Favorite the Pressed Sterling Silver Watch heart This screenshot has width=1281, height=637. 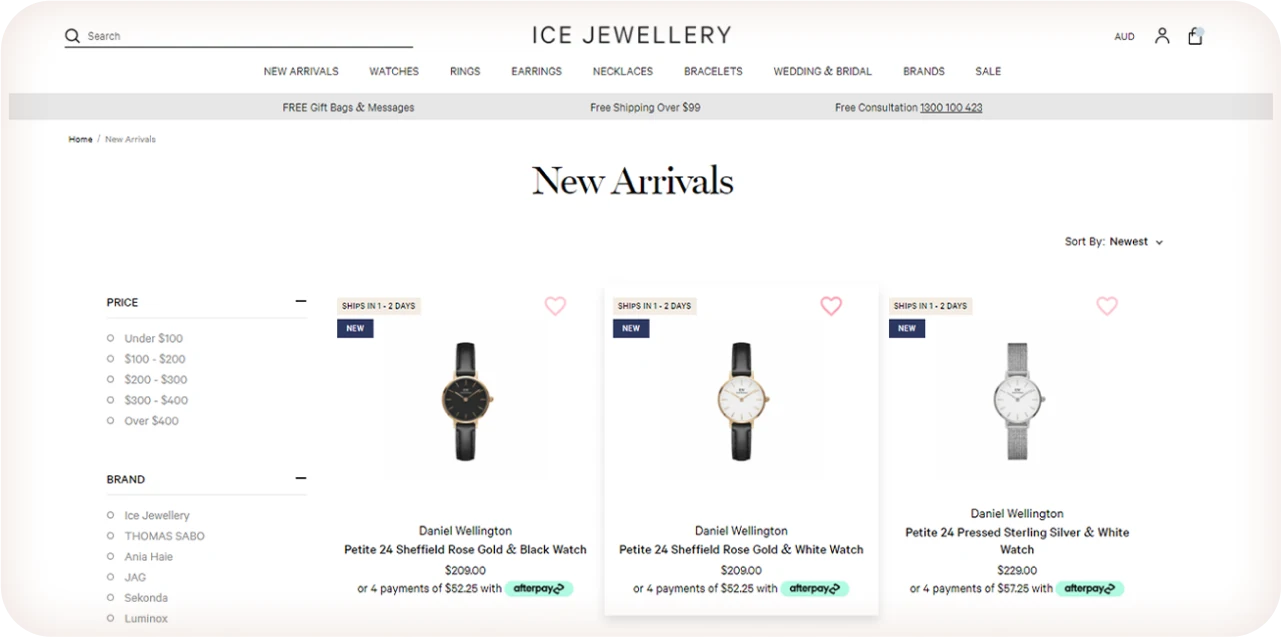1107,306
